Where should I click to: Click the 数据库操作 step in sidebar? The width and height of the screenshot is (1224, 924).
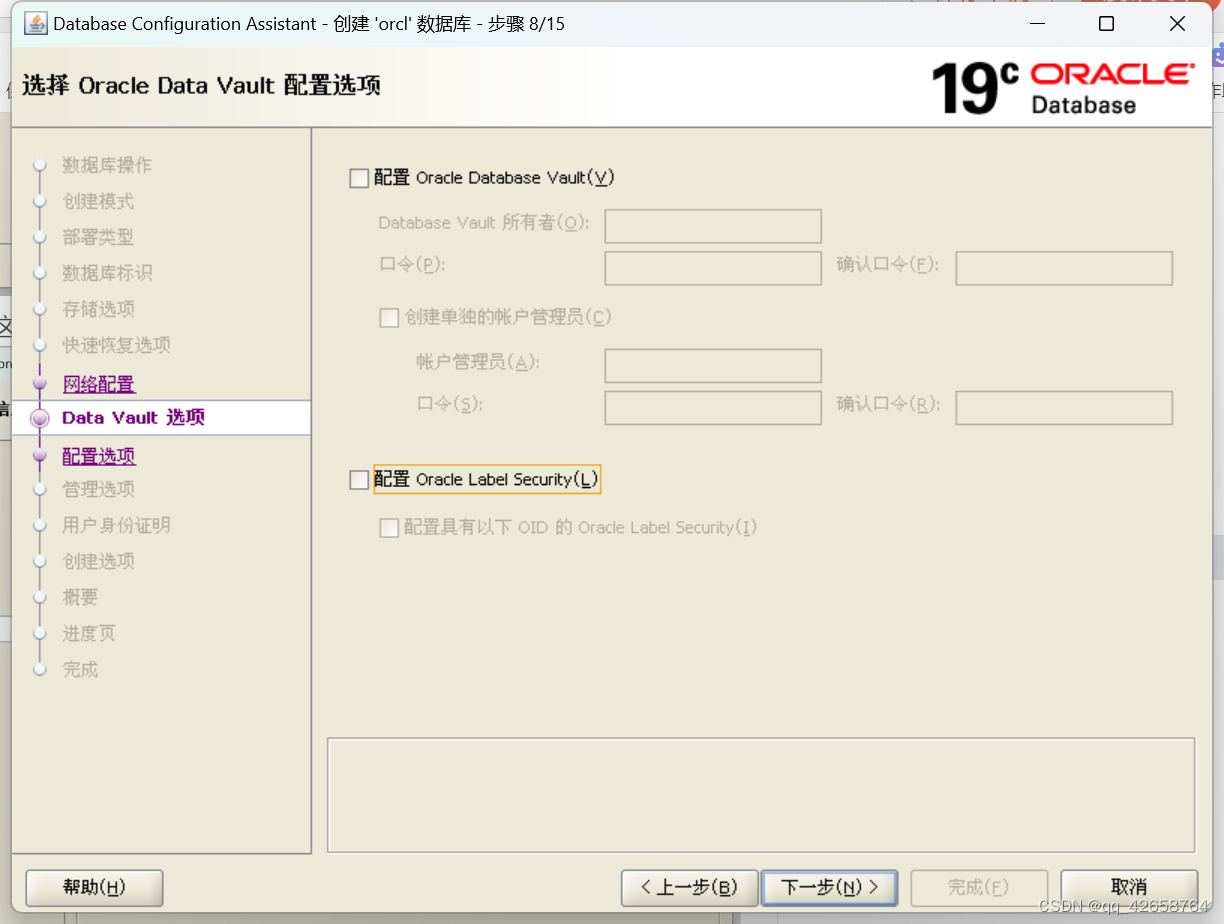(107, 165)
